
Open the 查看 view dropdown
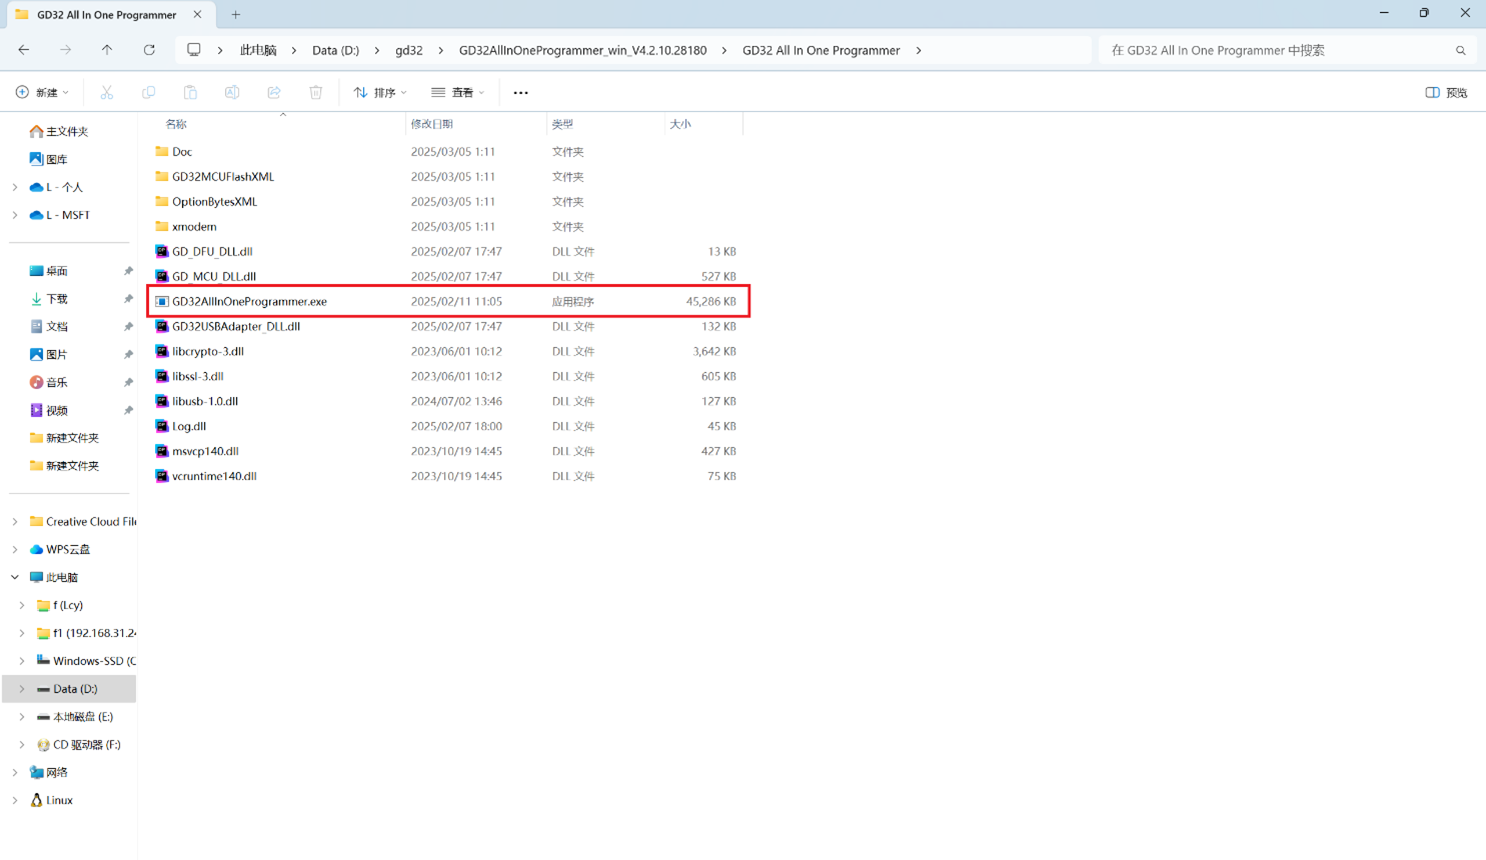pyautogui.click(x=458, y=92)
